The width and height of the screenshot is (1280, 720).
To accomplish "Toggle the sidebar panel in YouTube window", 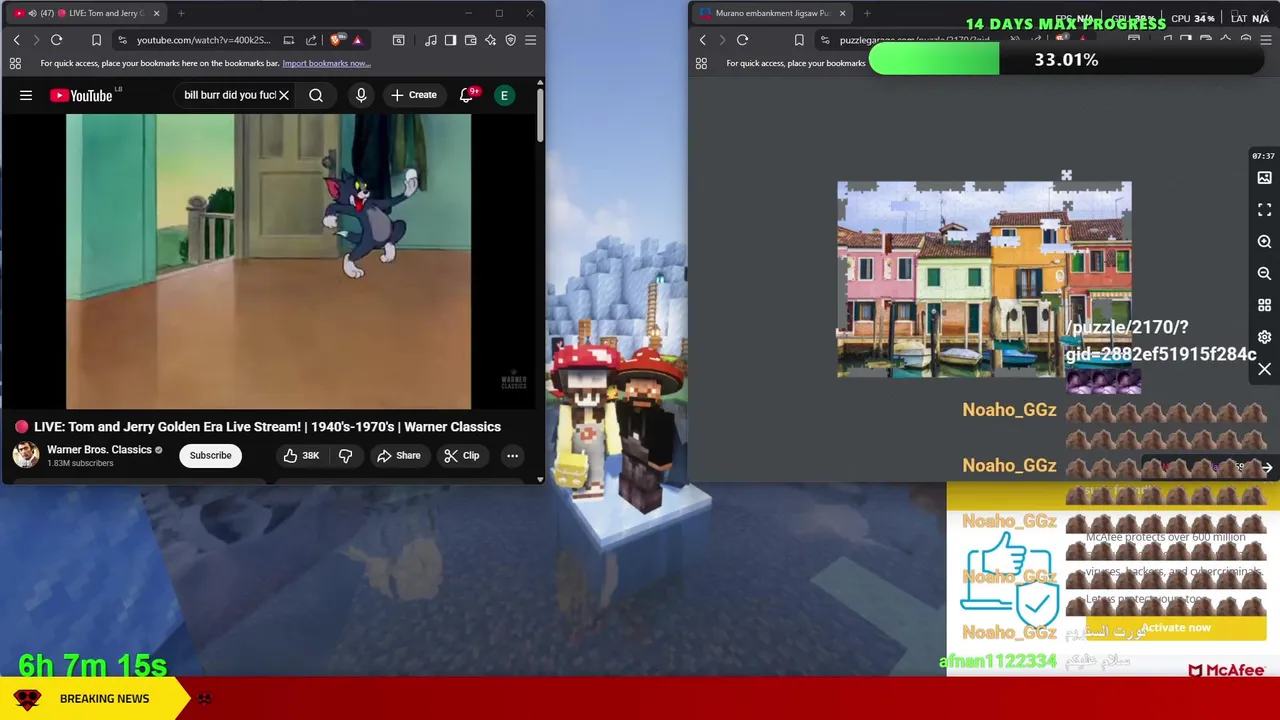I will tap(450, 40).
